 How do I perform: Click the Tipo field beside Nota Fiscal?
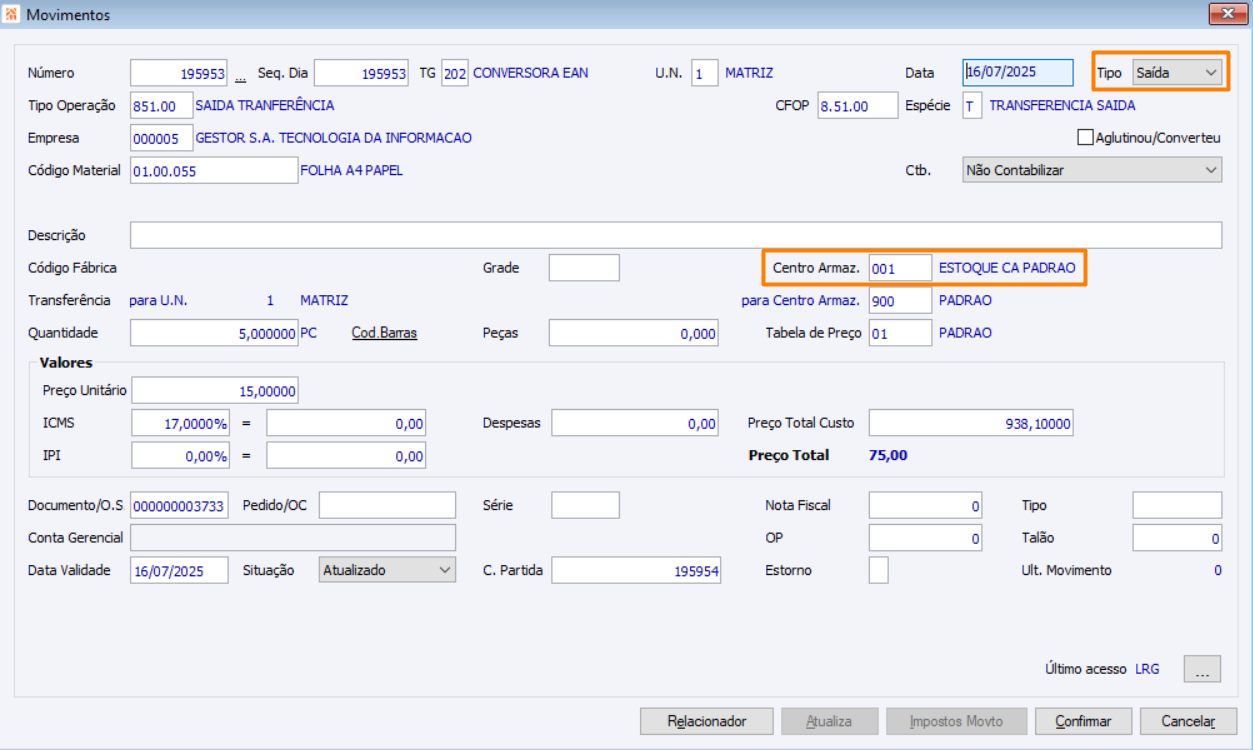coord(1177,505)
